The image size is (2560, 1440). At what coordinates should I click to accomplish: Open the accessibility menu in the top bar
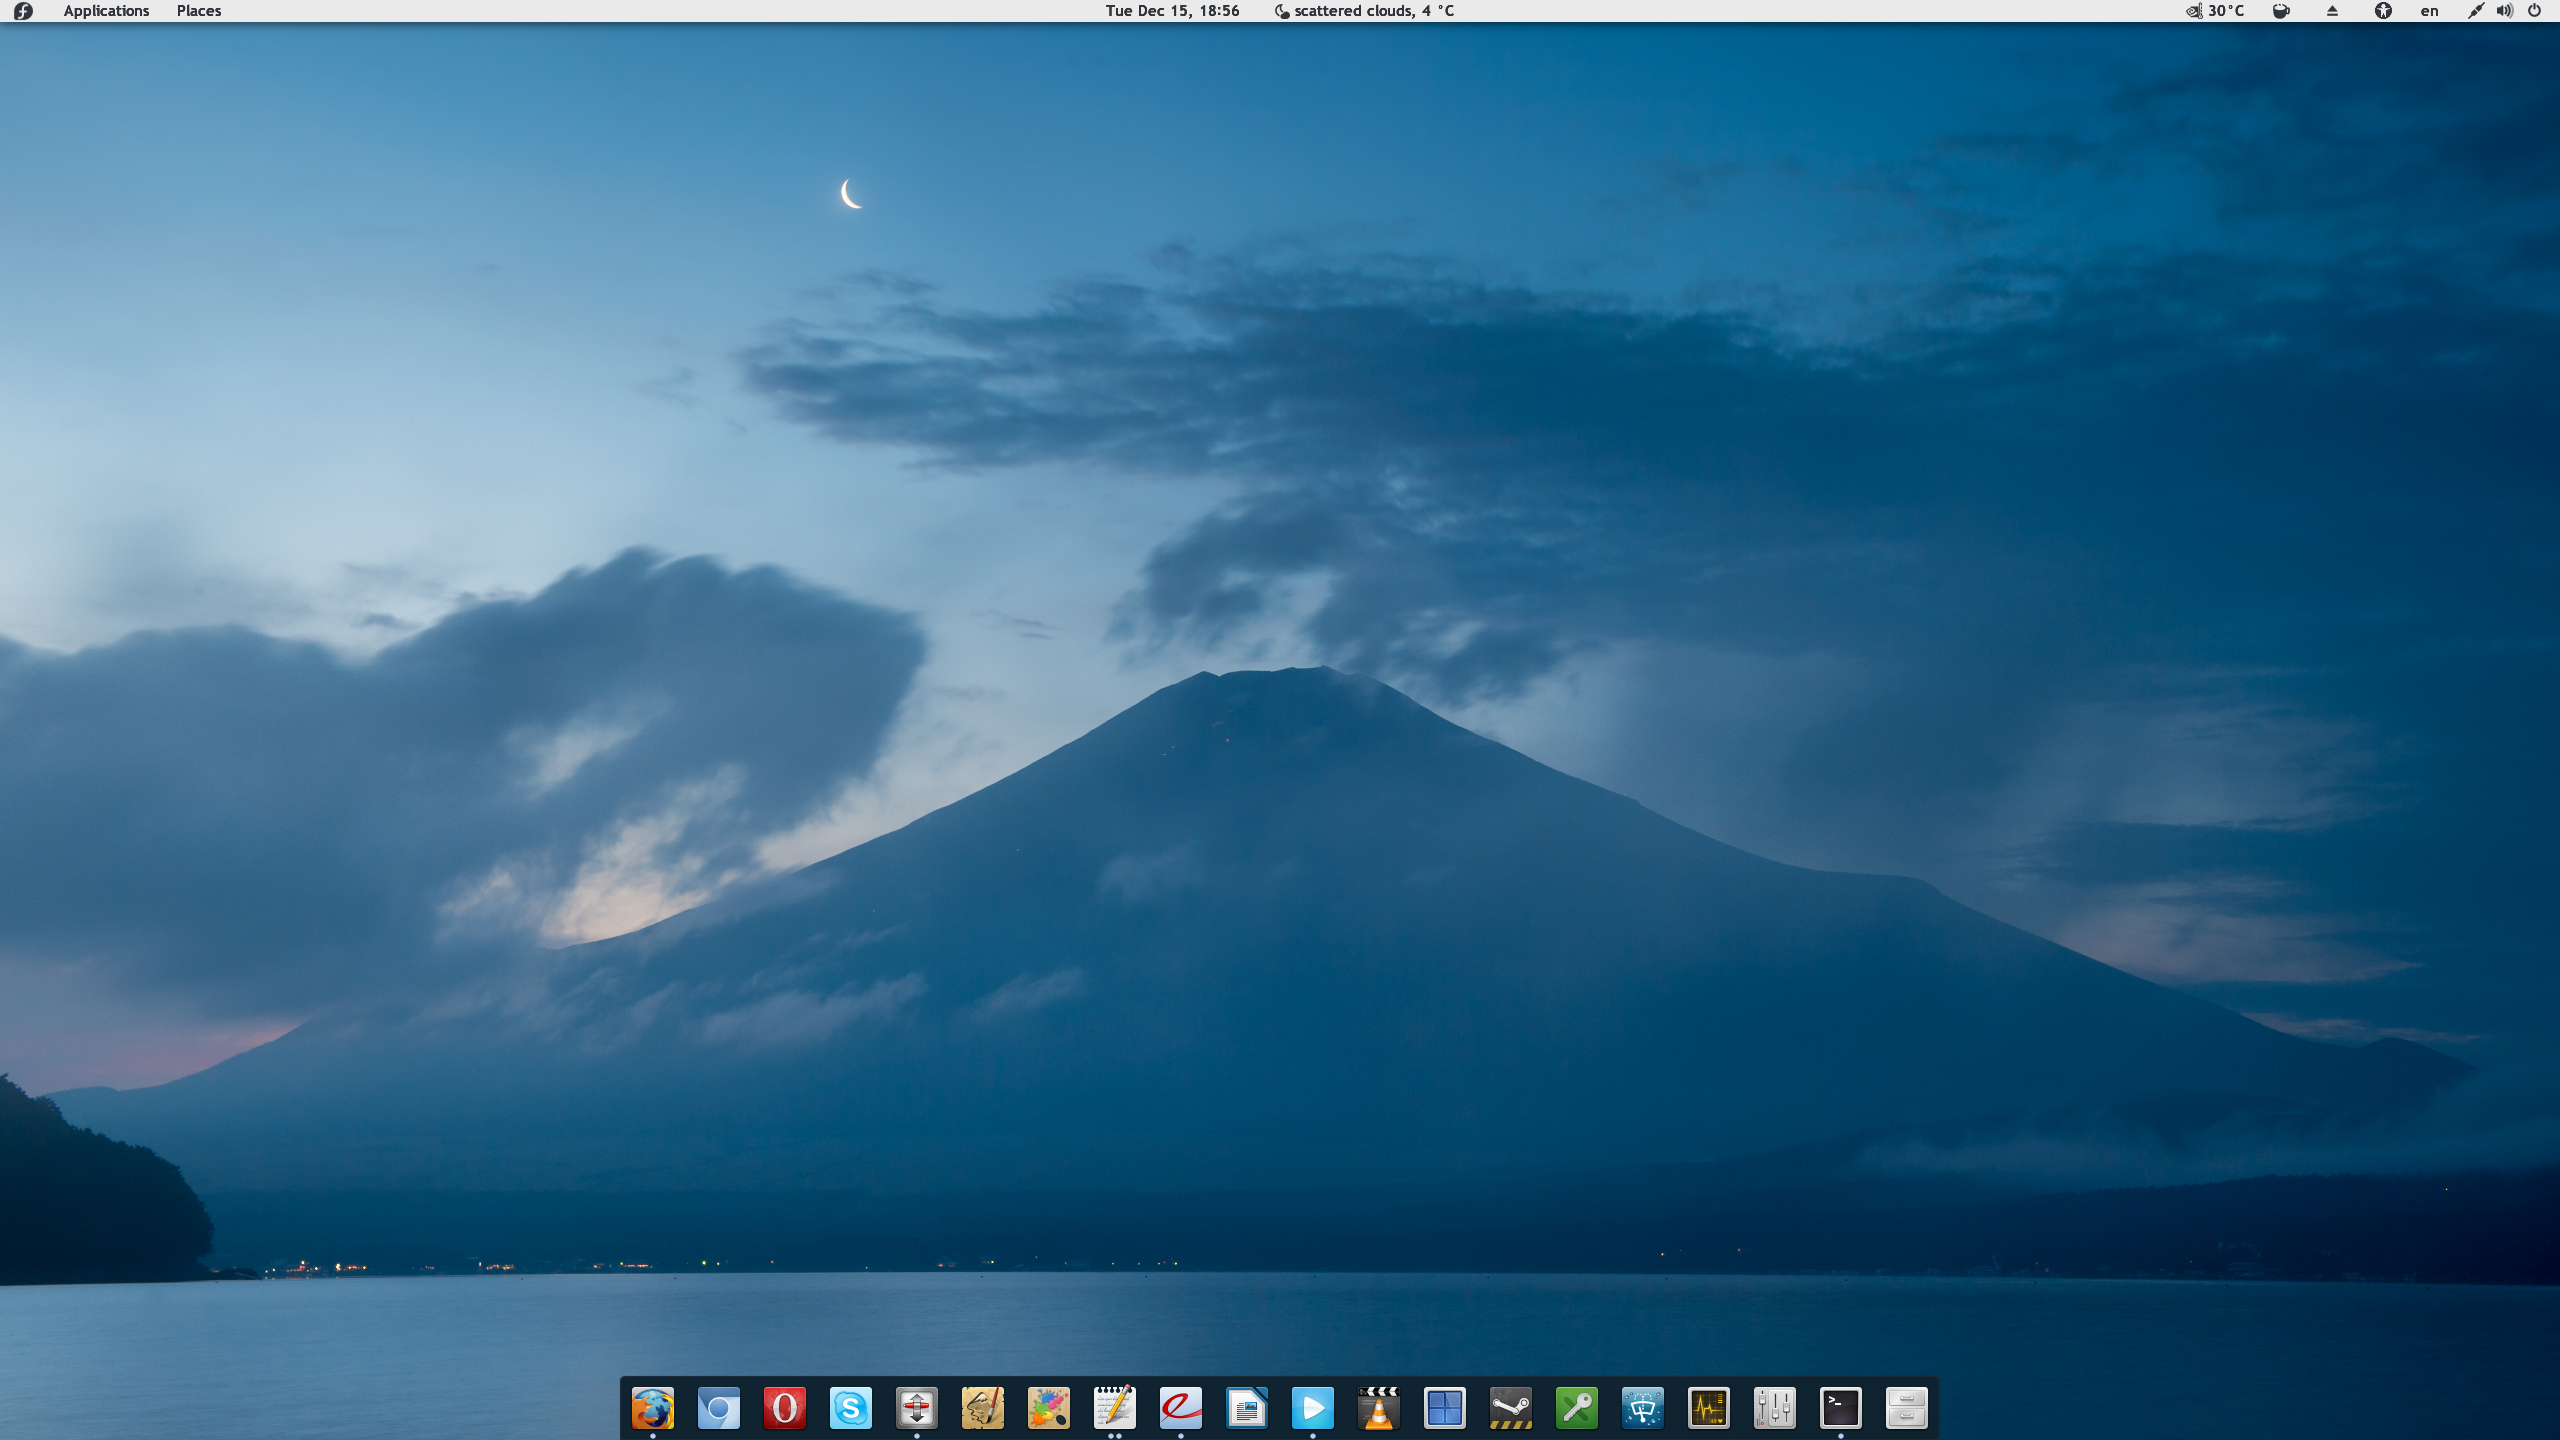tap(2383, 11)
